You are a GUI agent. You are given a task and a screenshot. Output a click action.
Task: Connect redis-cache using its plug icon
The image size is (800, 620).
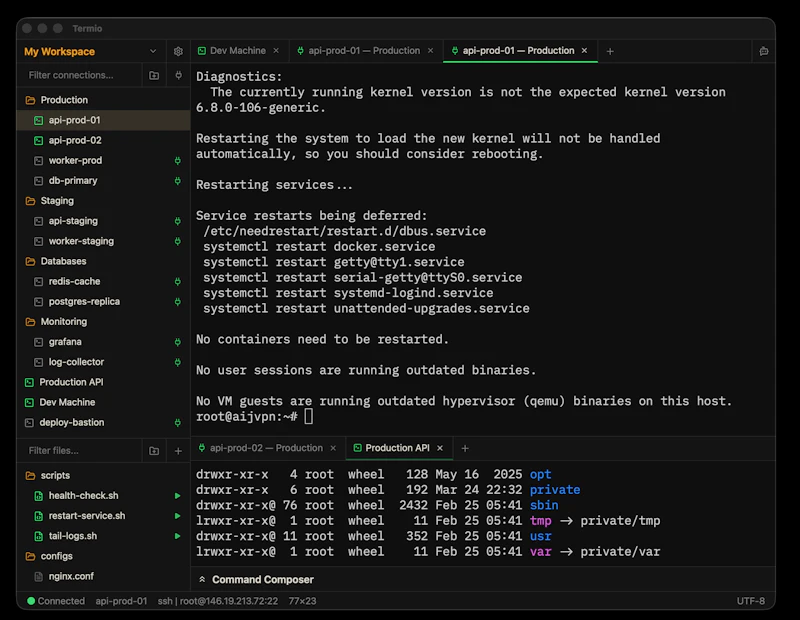pos(178,281)
